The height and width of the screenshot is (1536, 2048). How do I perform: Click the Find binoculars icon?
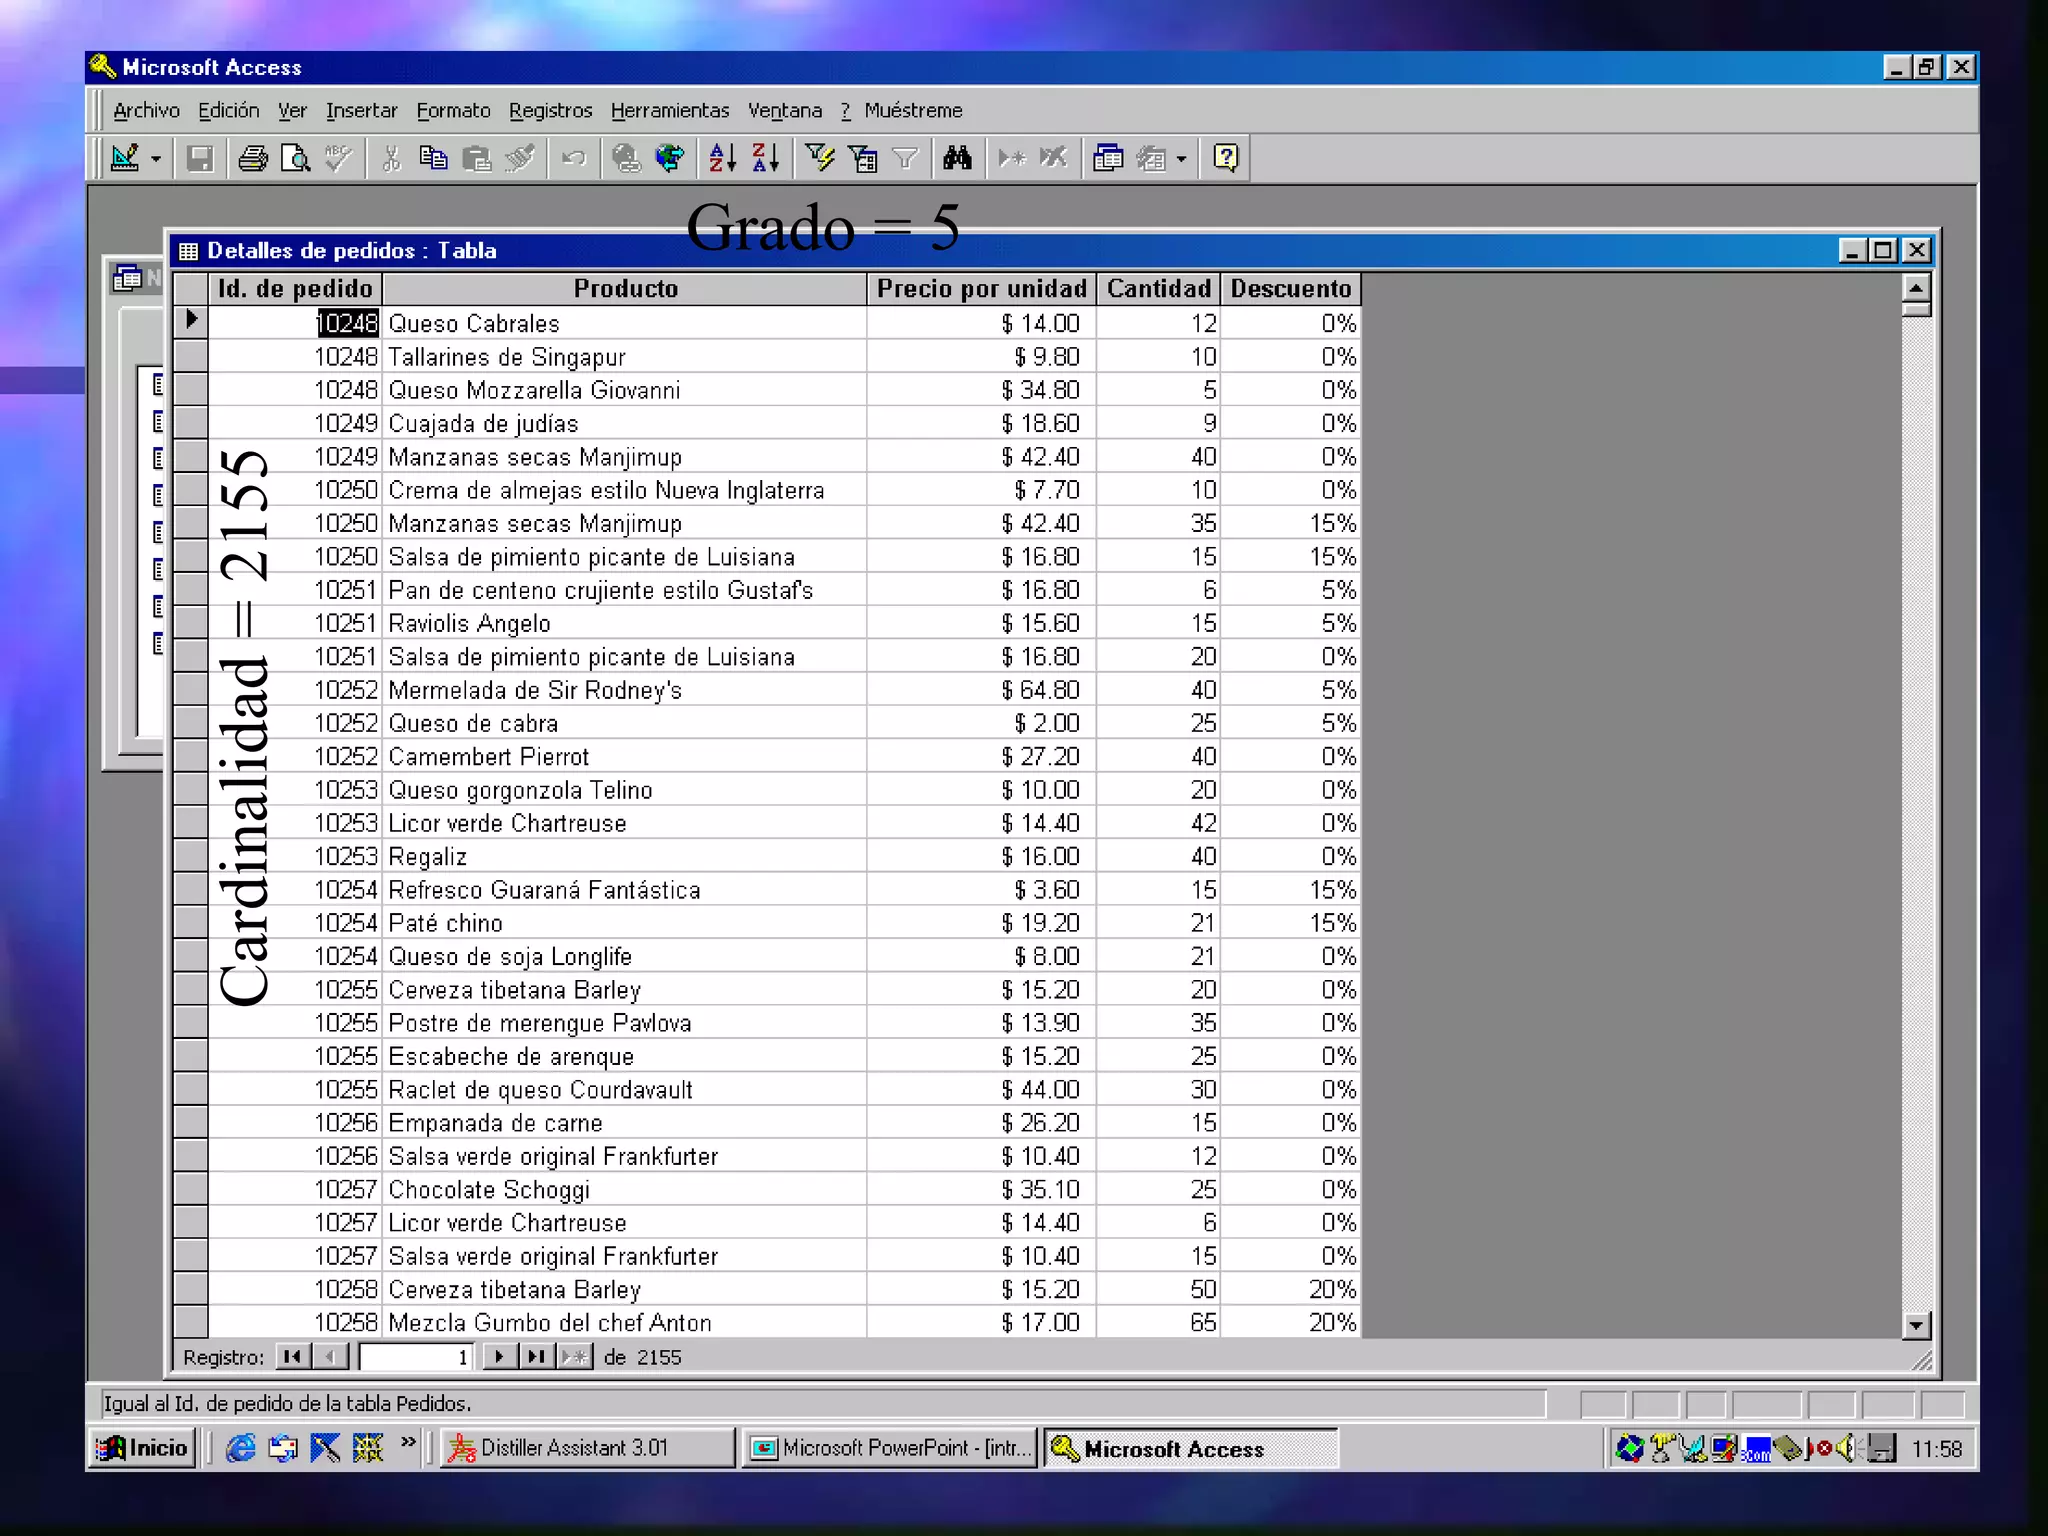tap(957, 158)
